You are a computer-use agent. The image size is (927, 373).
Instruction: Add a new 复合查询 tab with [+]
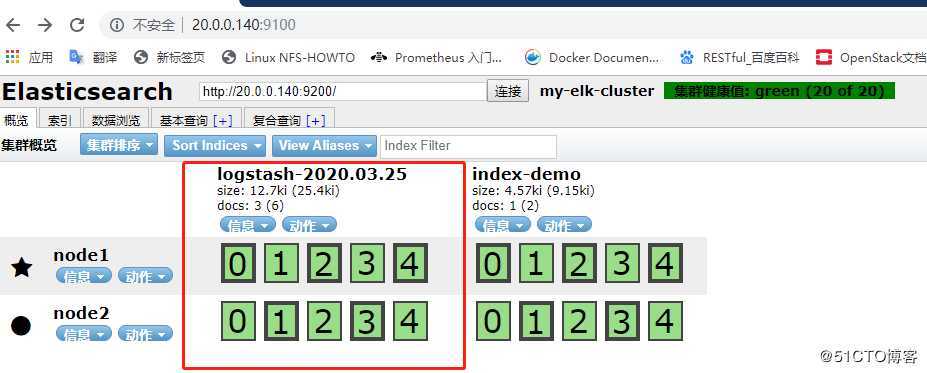click(316, 121)
